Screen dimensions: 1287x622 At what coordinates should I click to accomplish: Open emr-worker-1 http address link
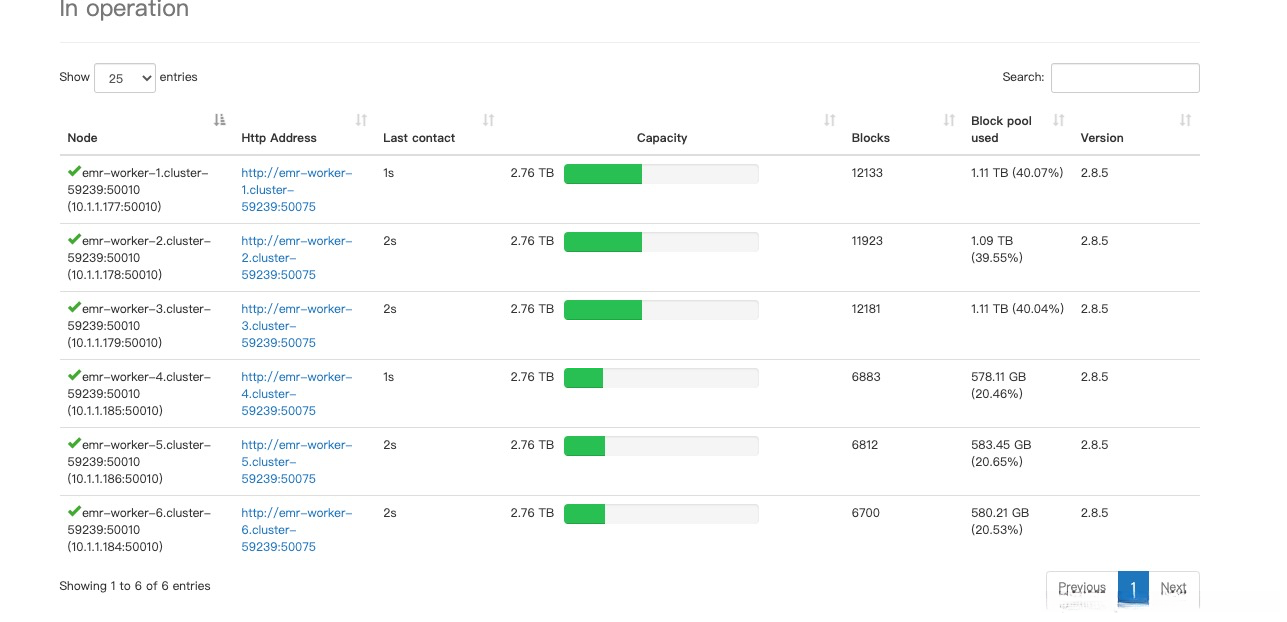point(296,190)
